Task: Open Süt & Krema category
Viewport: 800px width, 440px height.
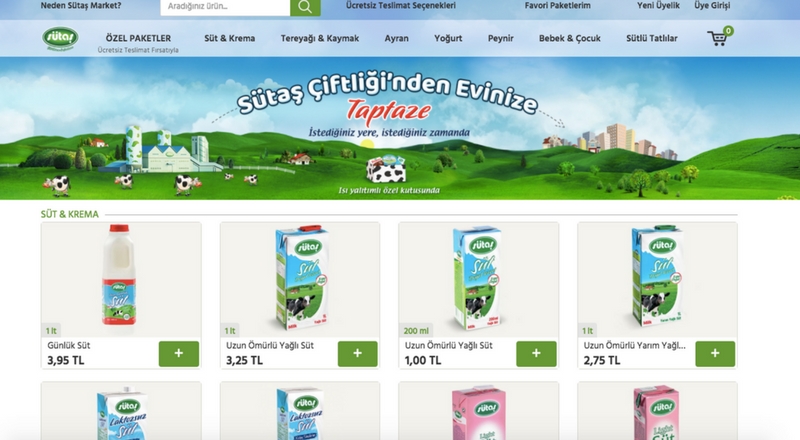Action: 230,38
